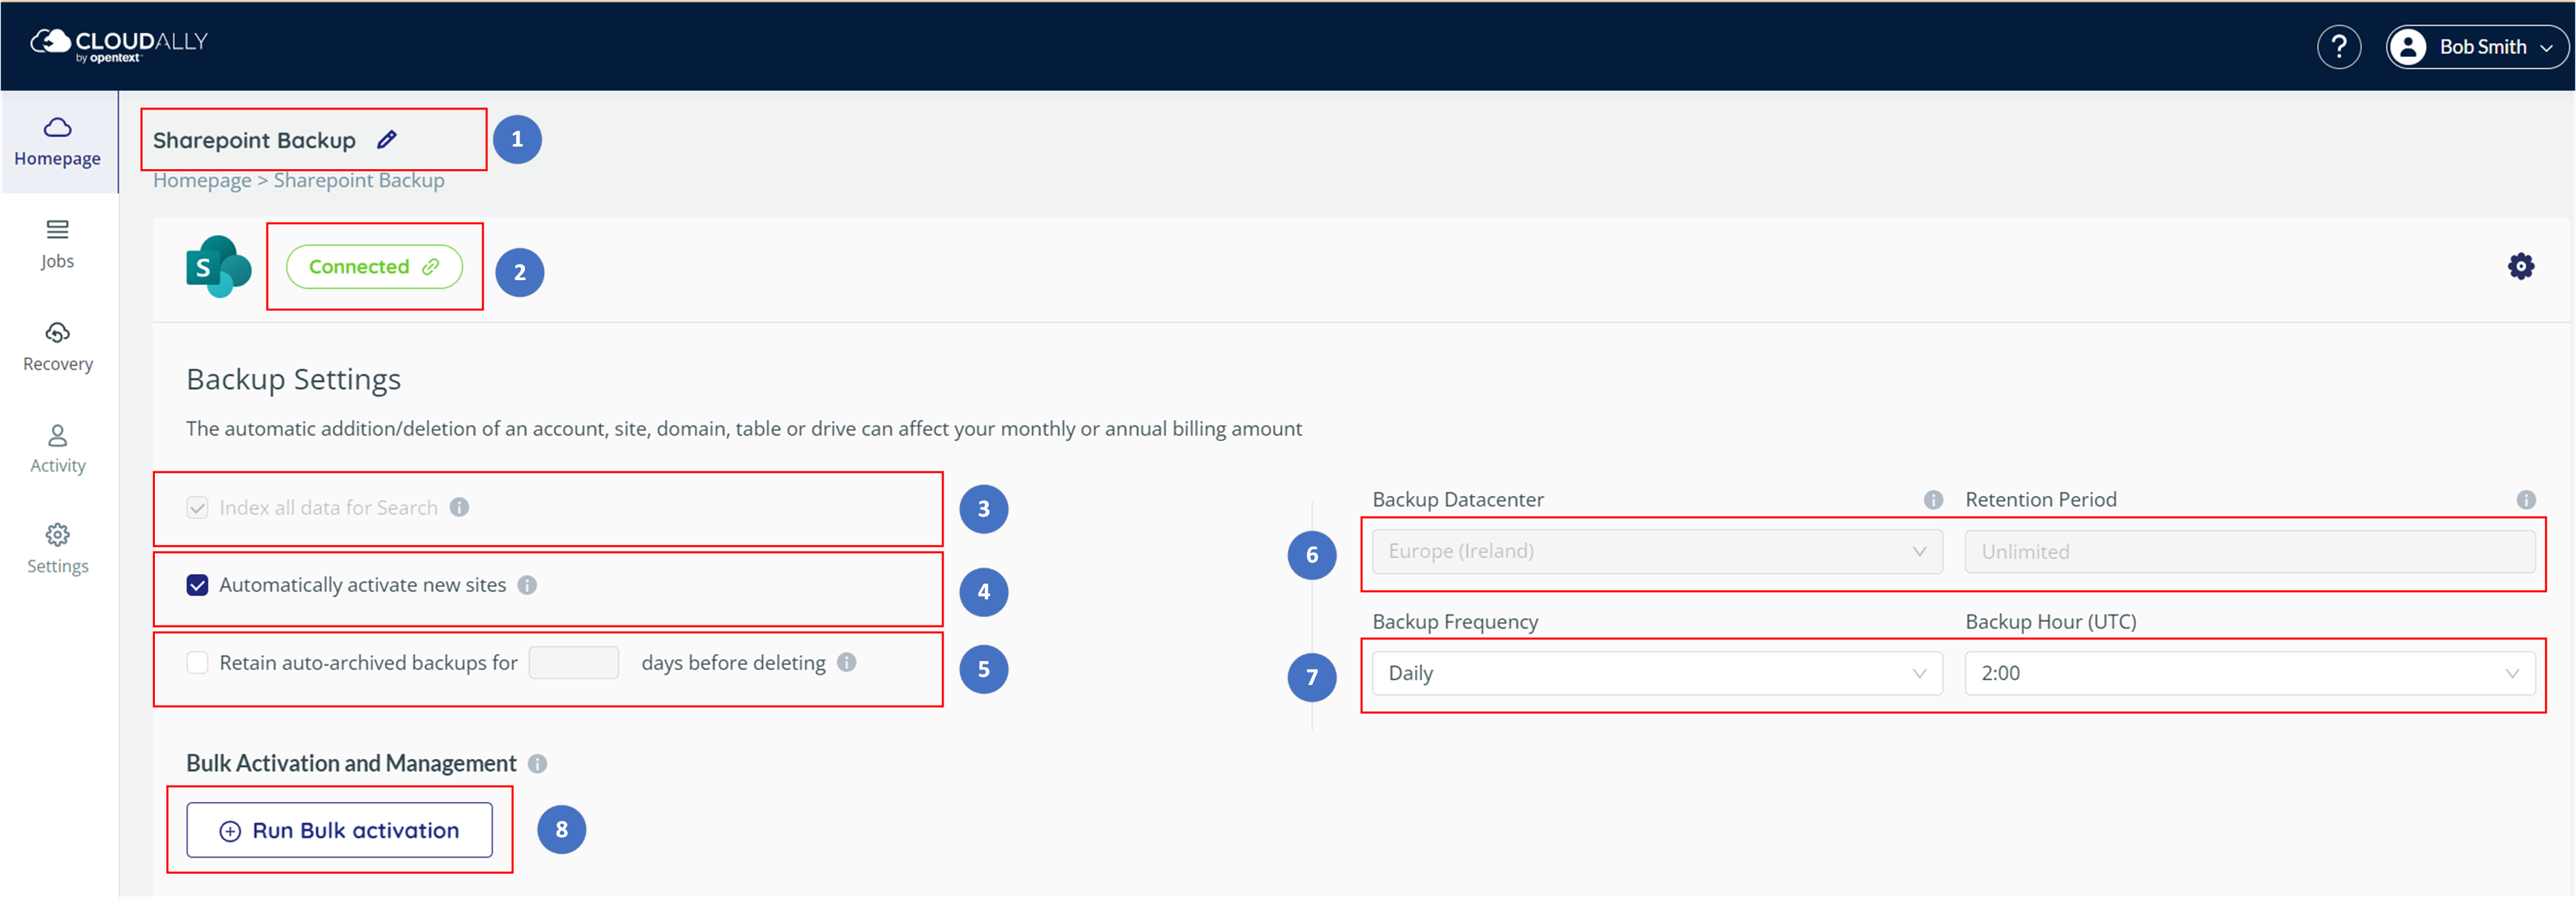Screen dimensions: 2576x898
Task: Open Activity in sidebar
Action: pyautogui.click(x=58, y=449)
